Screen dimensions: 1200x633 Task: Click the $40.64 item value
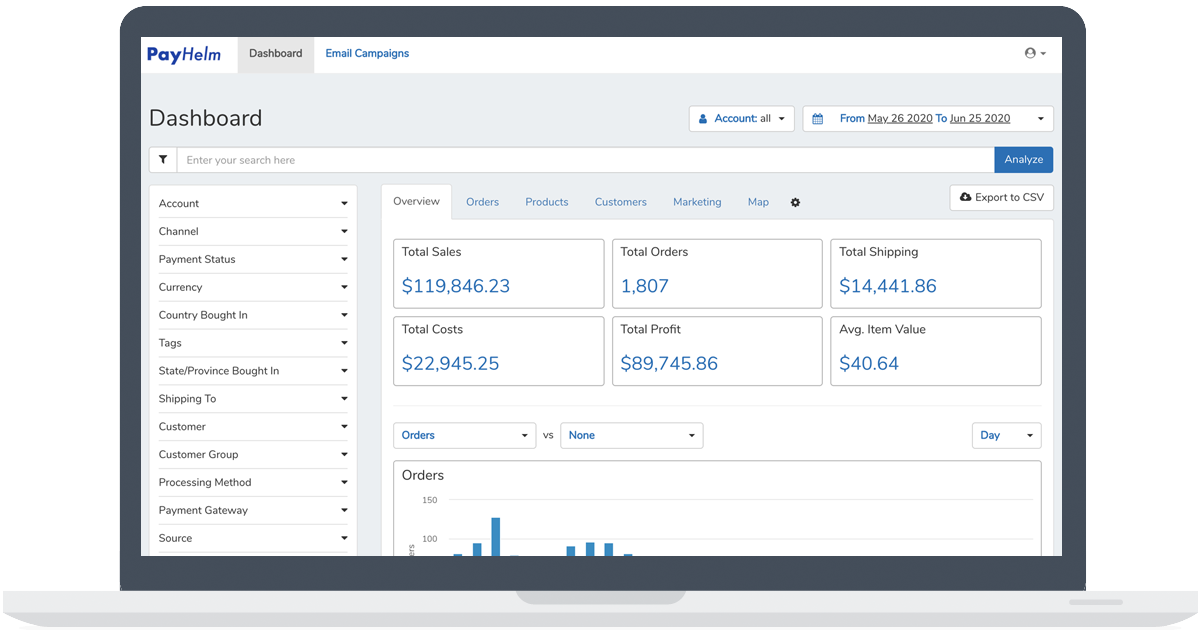pyautogui.click(x=869, y=364)
